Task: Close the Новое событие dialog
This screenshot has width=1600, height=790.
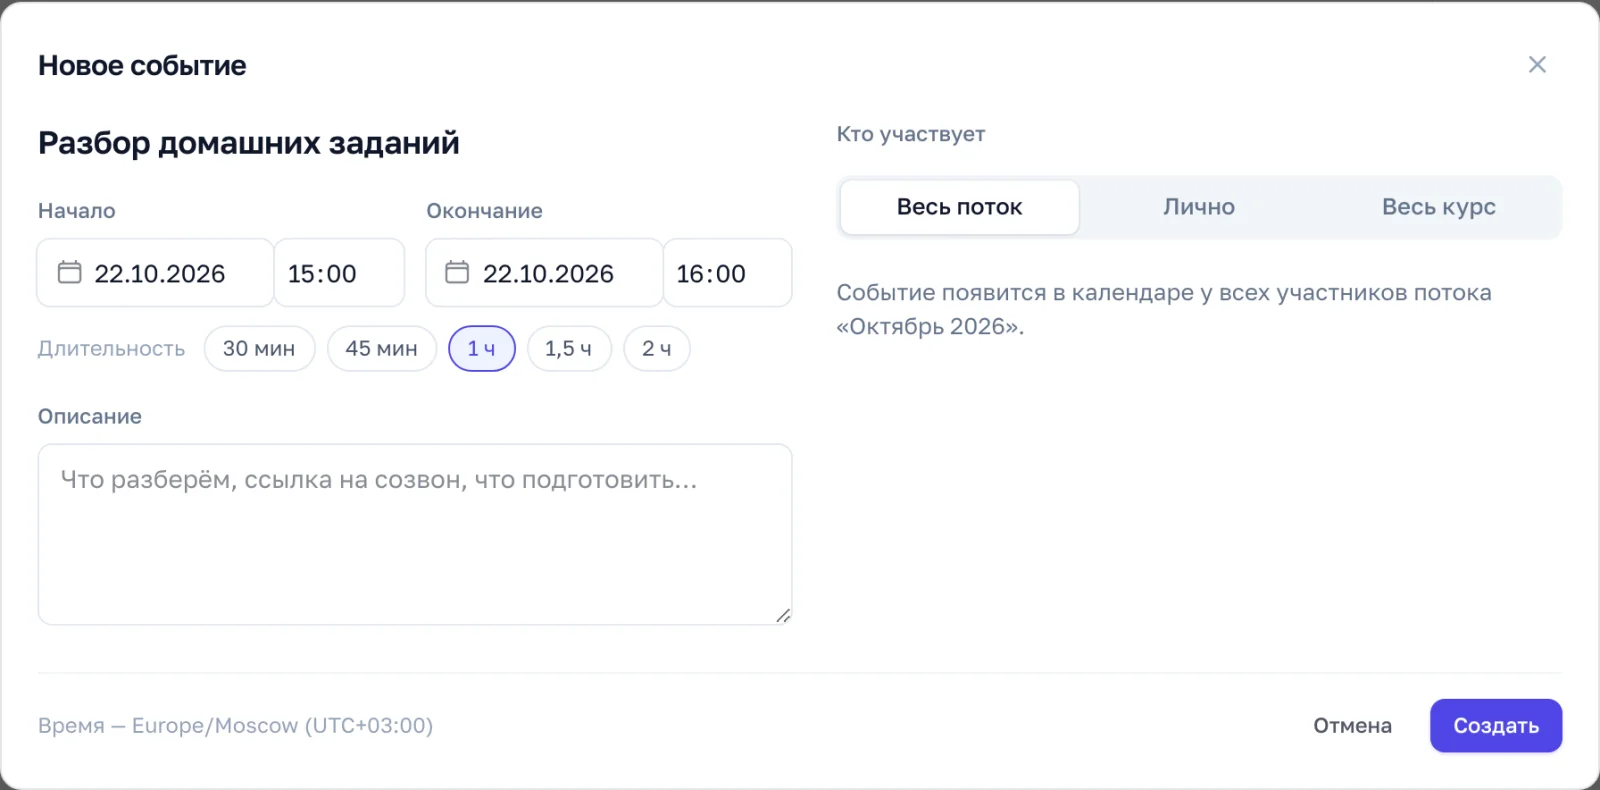Action: pyautogui.click(x=1537, y=65)
